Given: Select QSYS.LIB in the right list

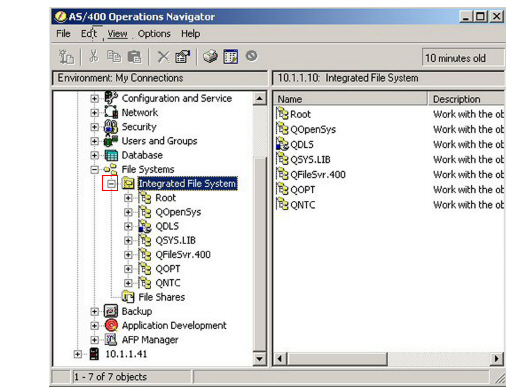Looking at the screenshot, I should [x=310, y=159].
